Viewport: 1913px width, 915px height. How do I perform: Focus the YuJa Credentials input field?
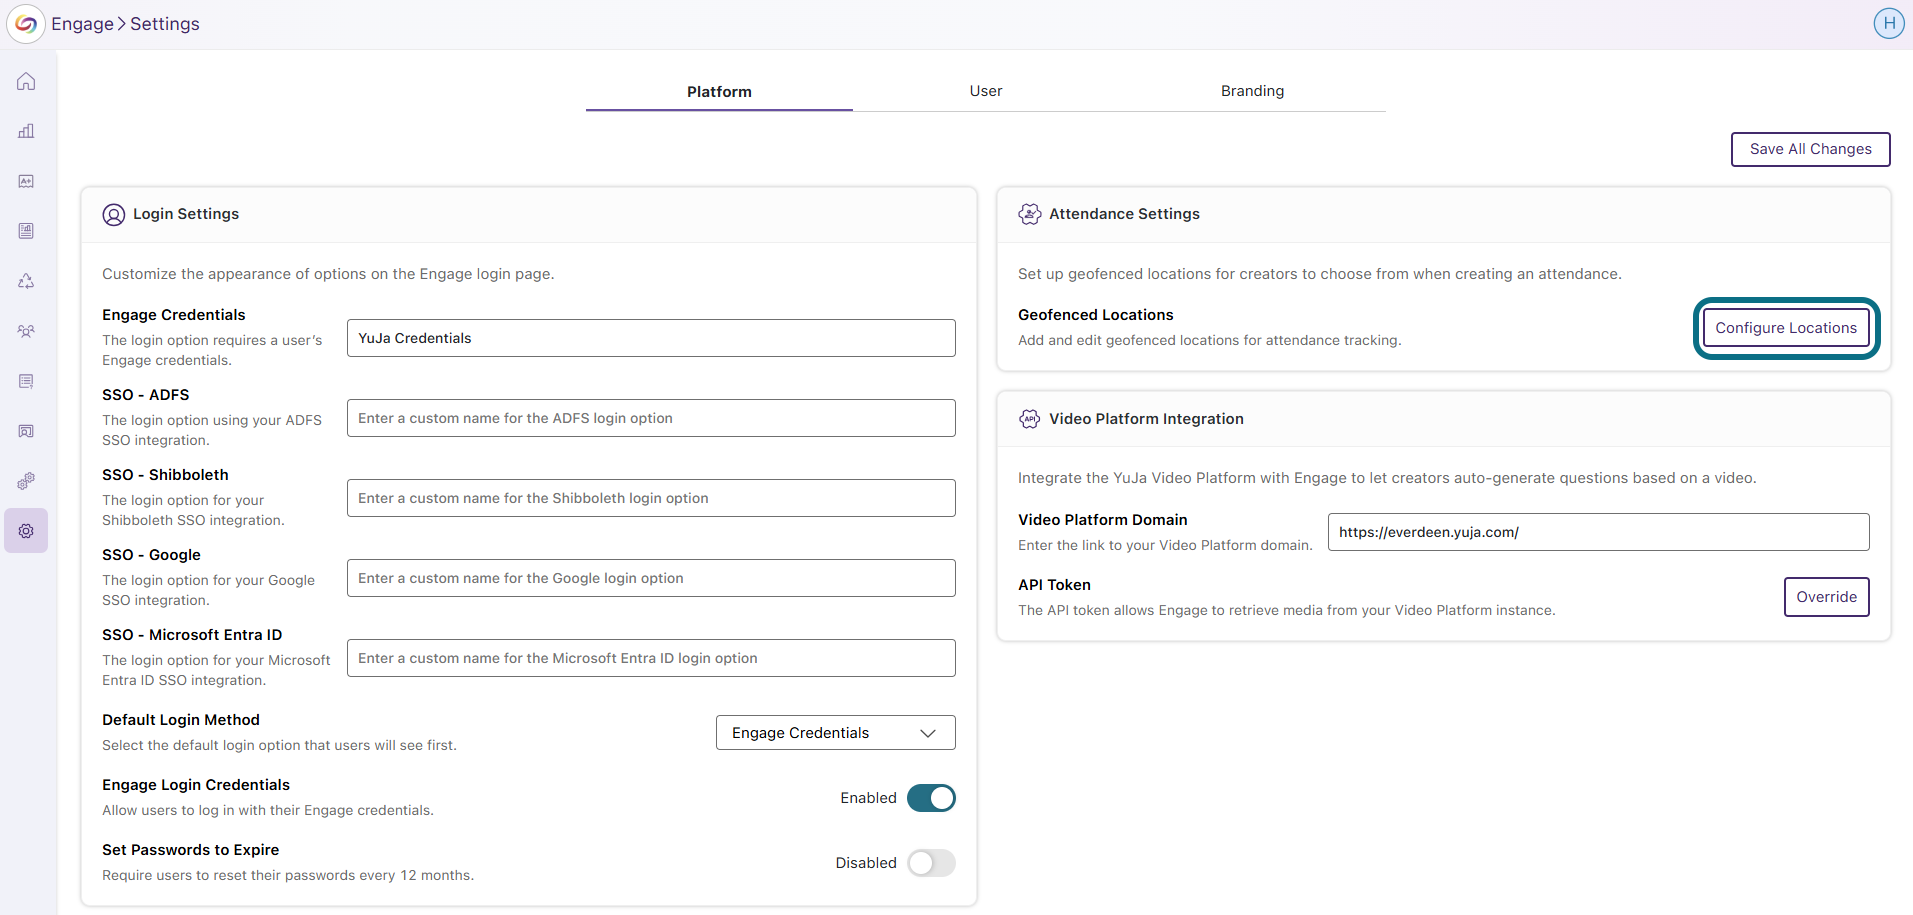point(651,338)
